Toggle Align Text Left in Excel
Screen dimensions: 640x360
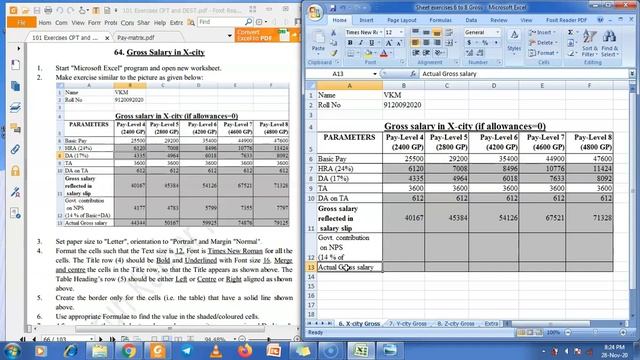point(416,42)
